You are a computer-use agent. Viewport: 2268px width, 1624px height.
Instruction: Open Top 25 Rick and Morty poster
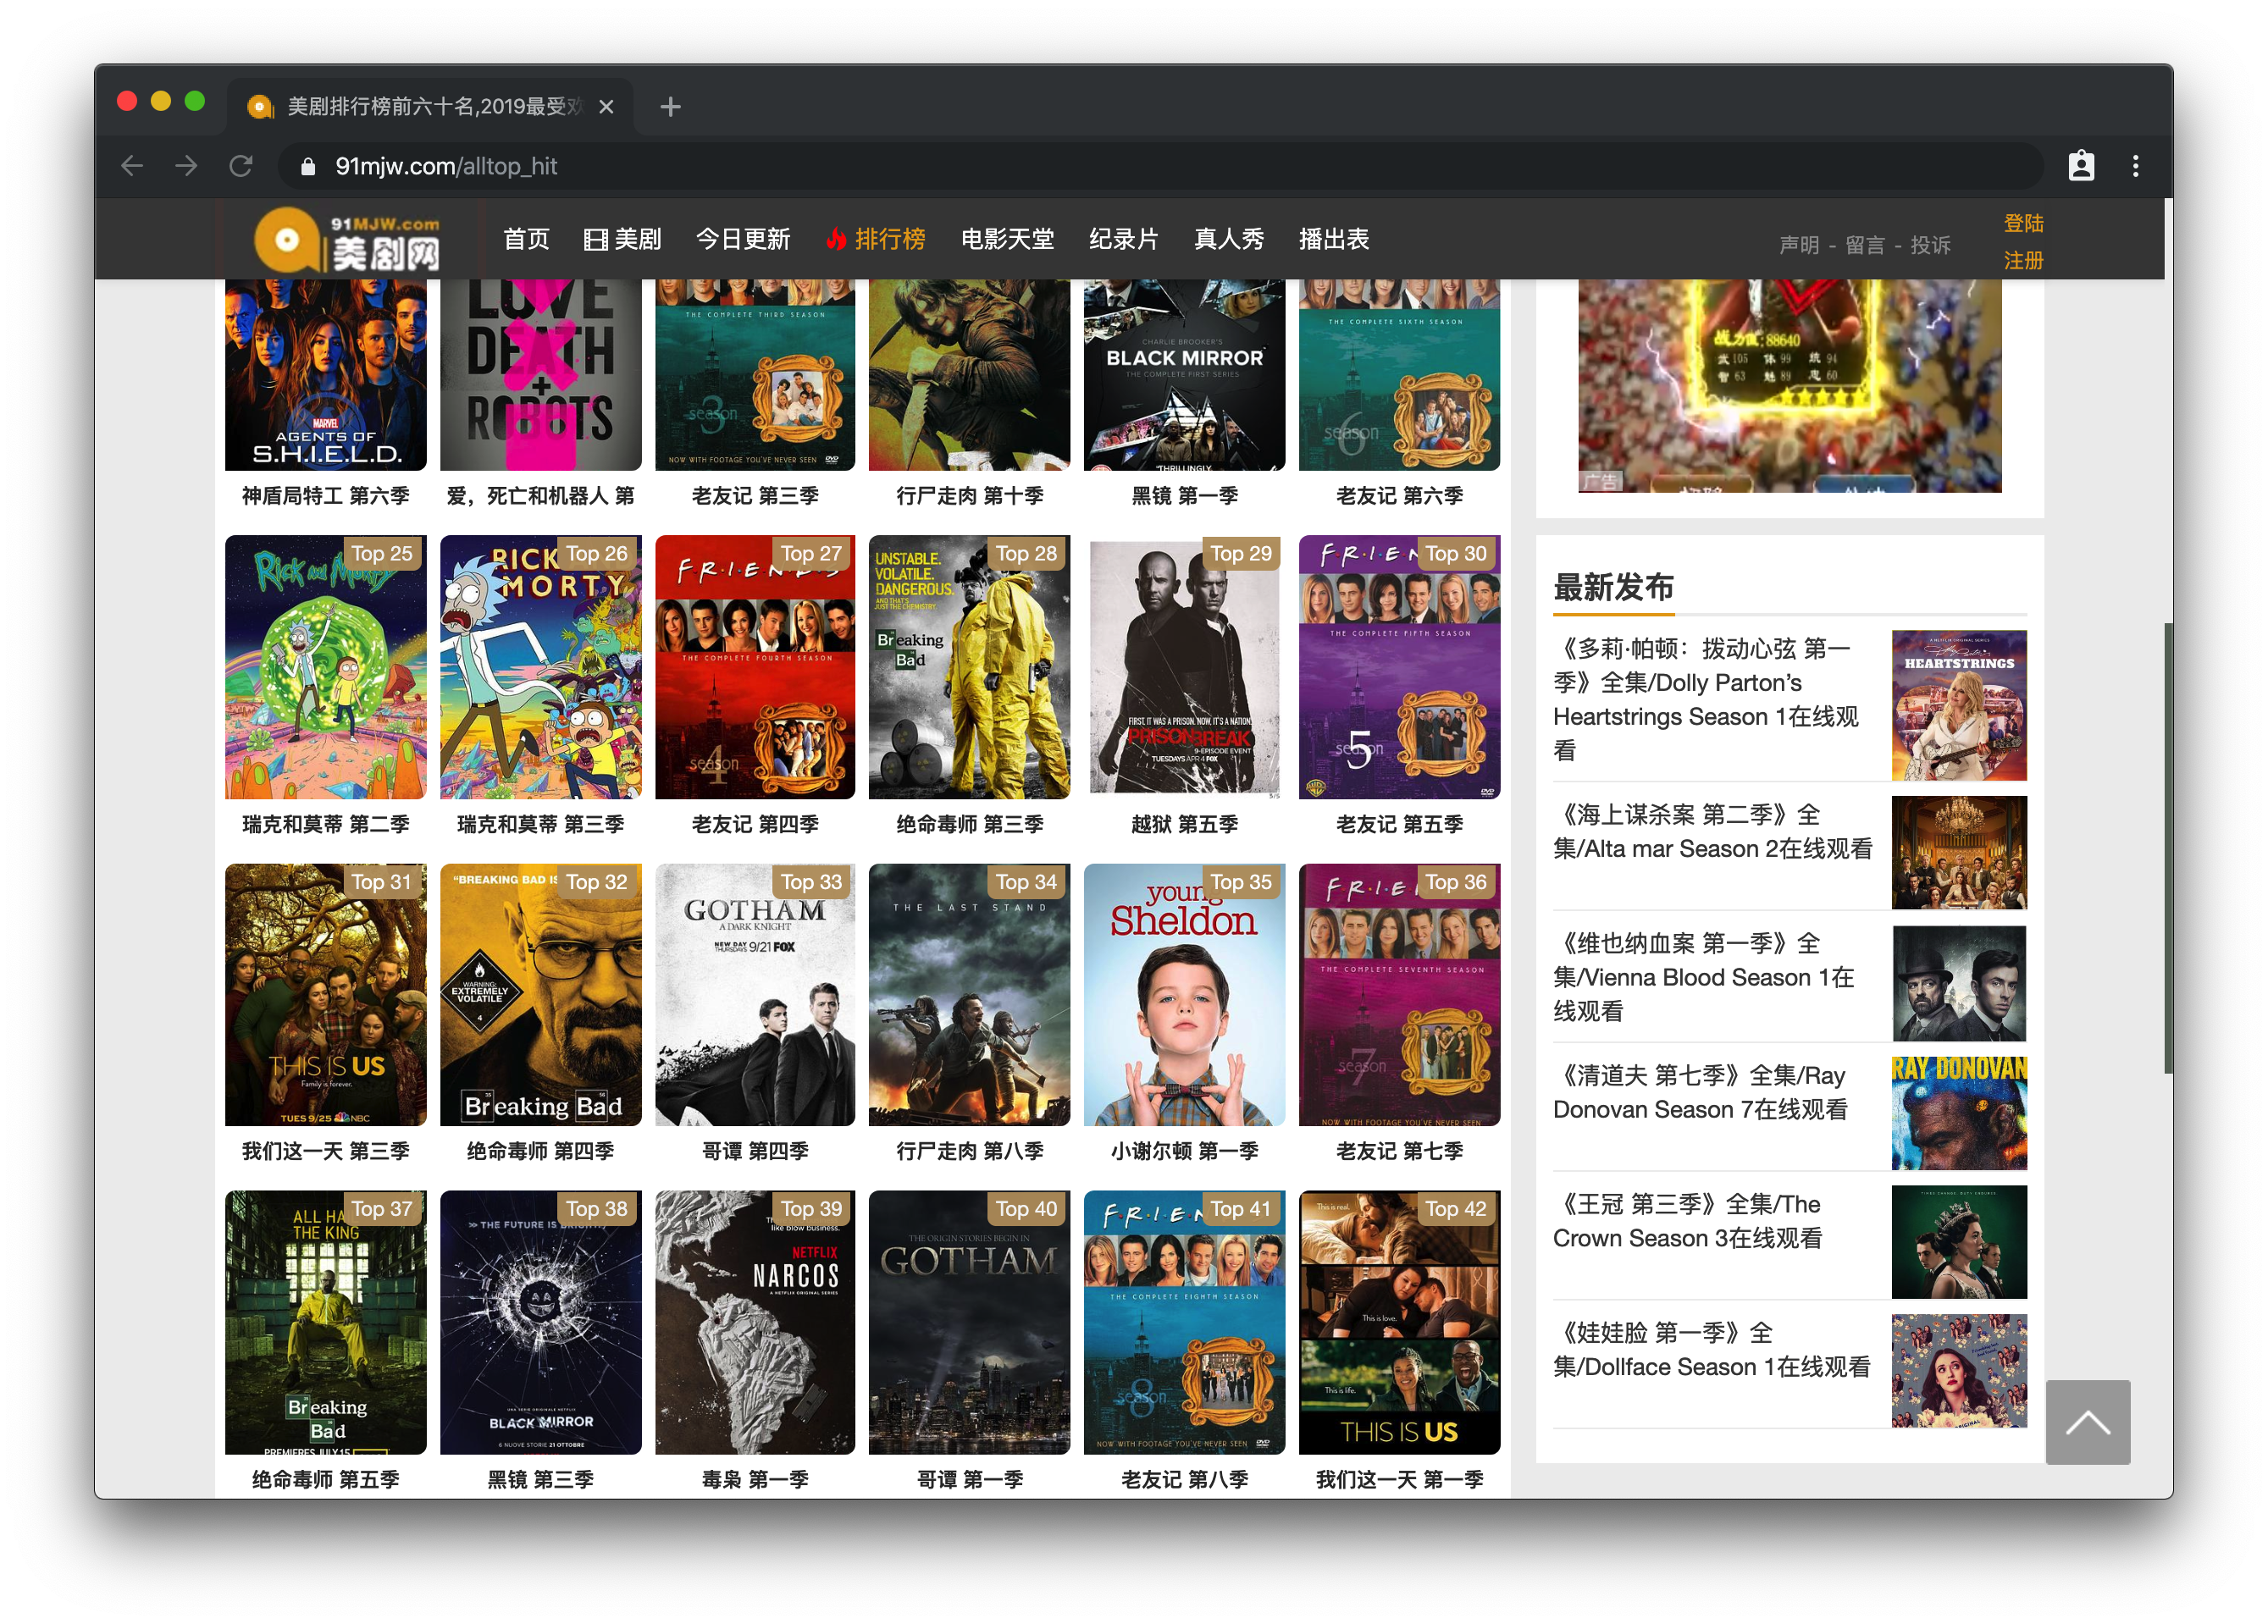325,667
